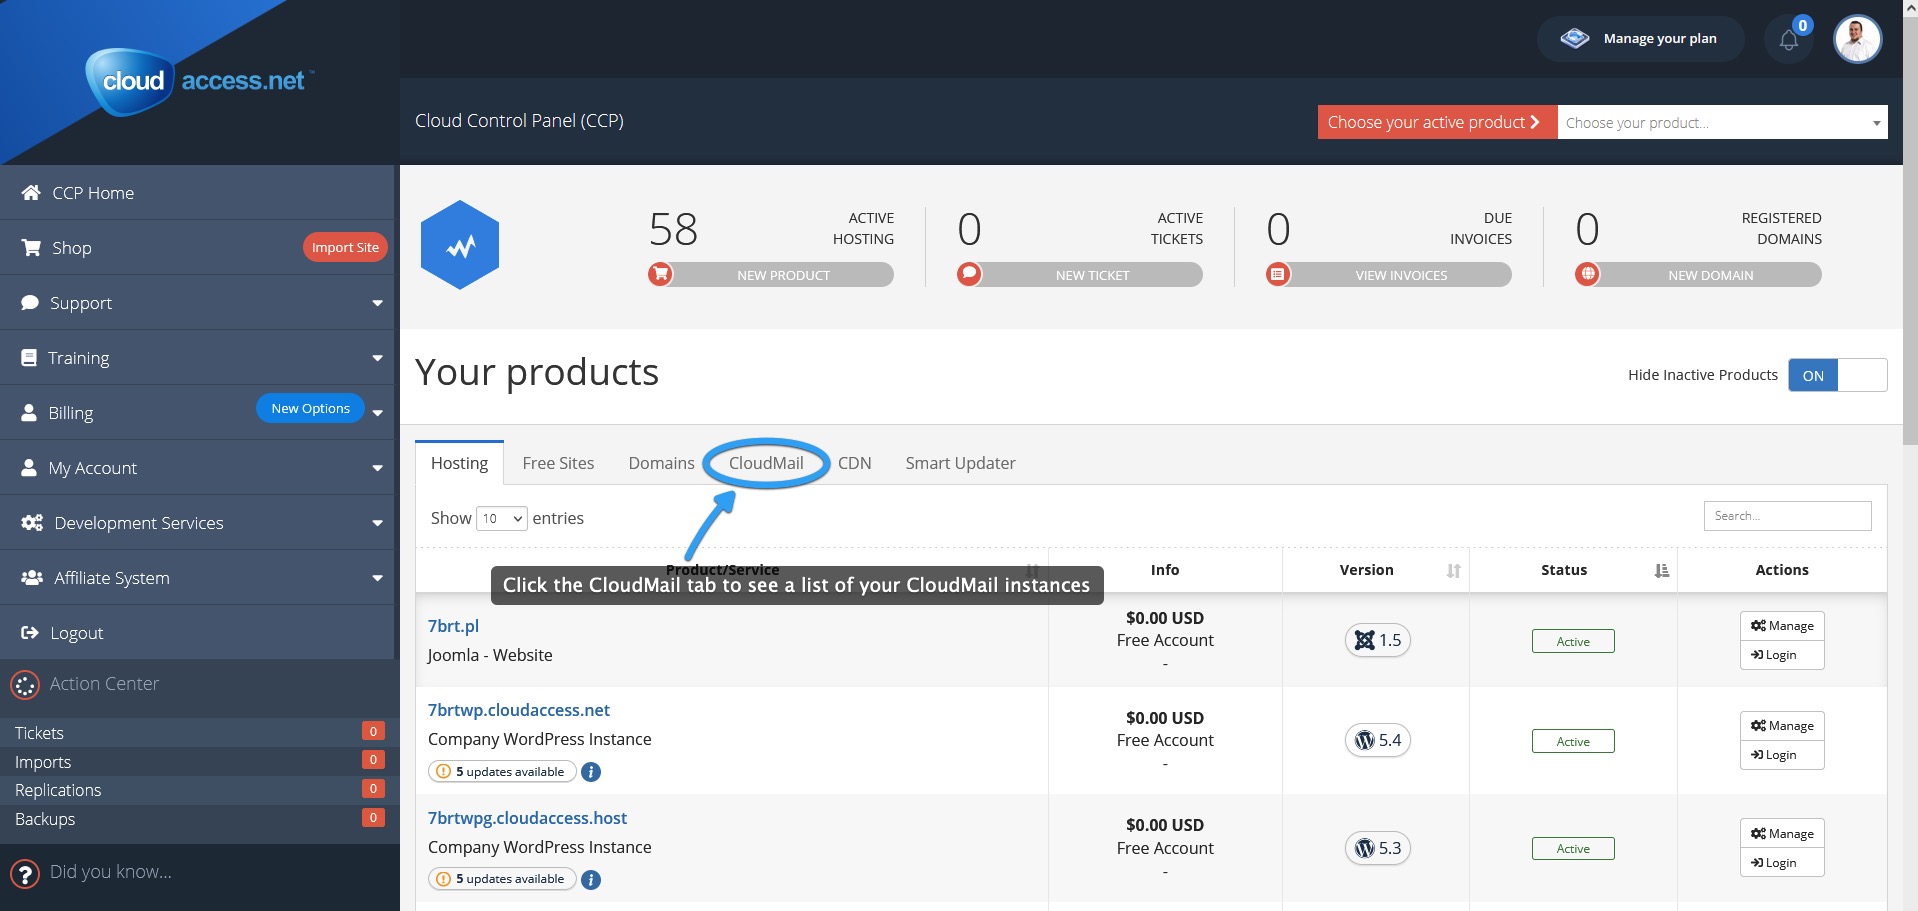Select the CDN tab

click(x=854, y=463)
